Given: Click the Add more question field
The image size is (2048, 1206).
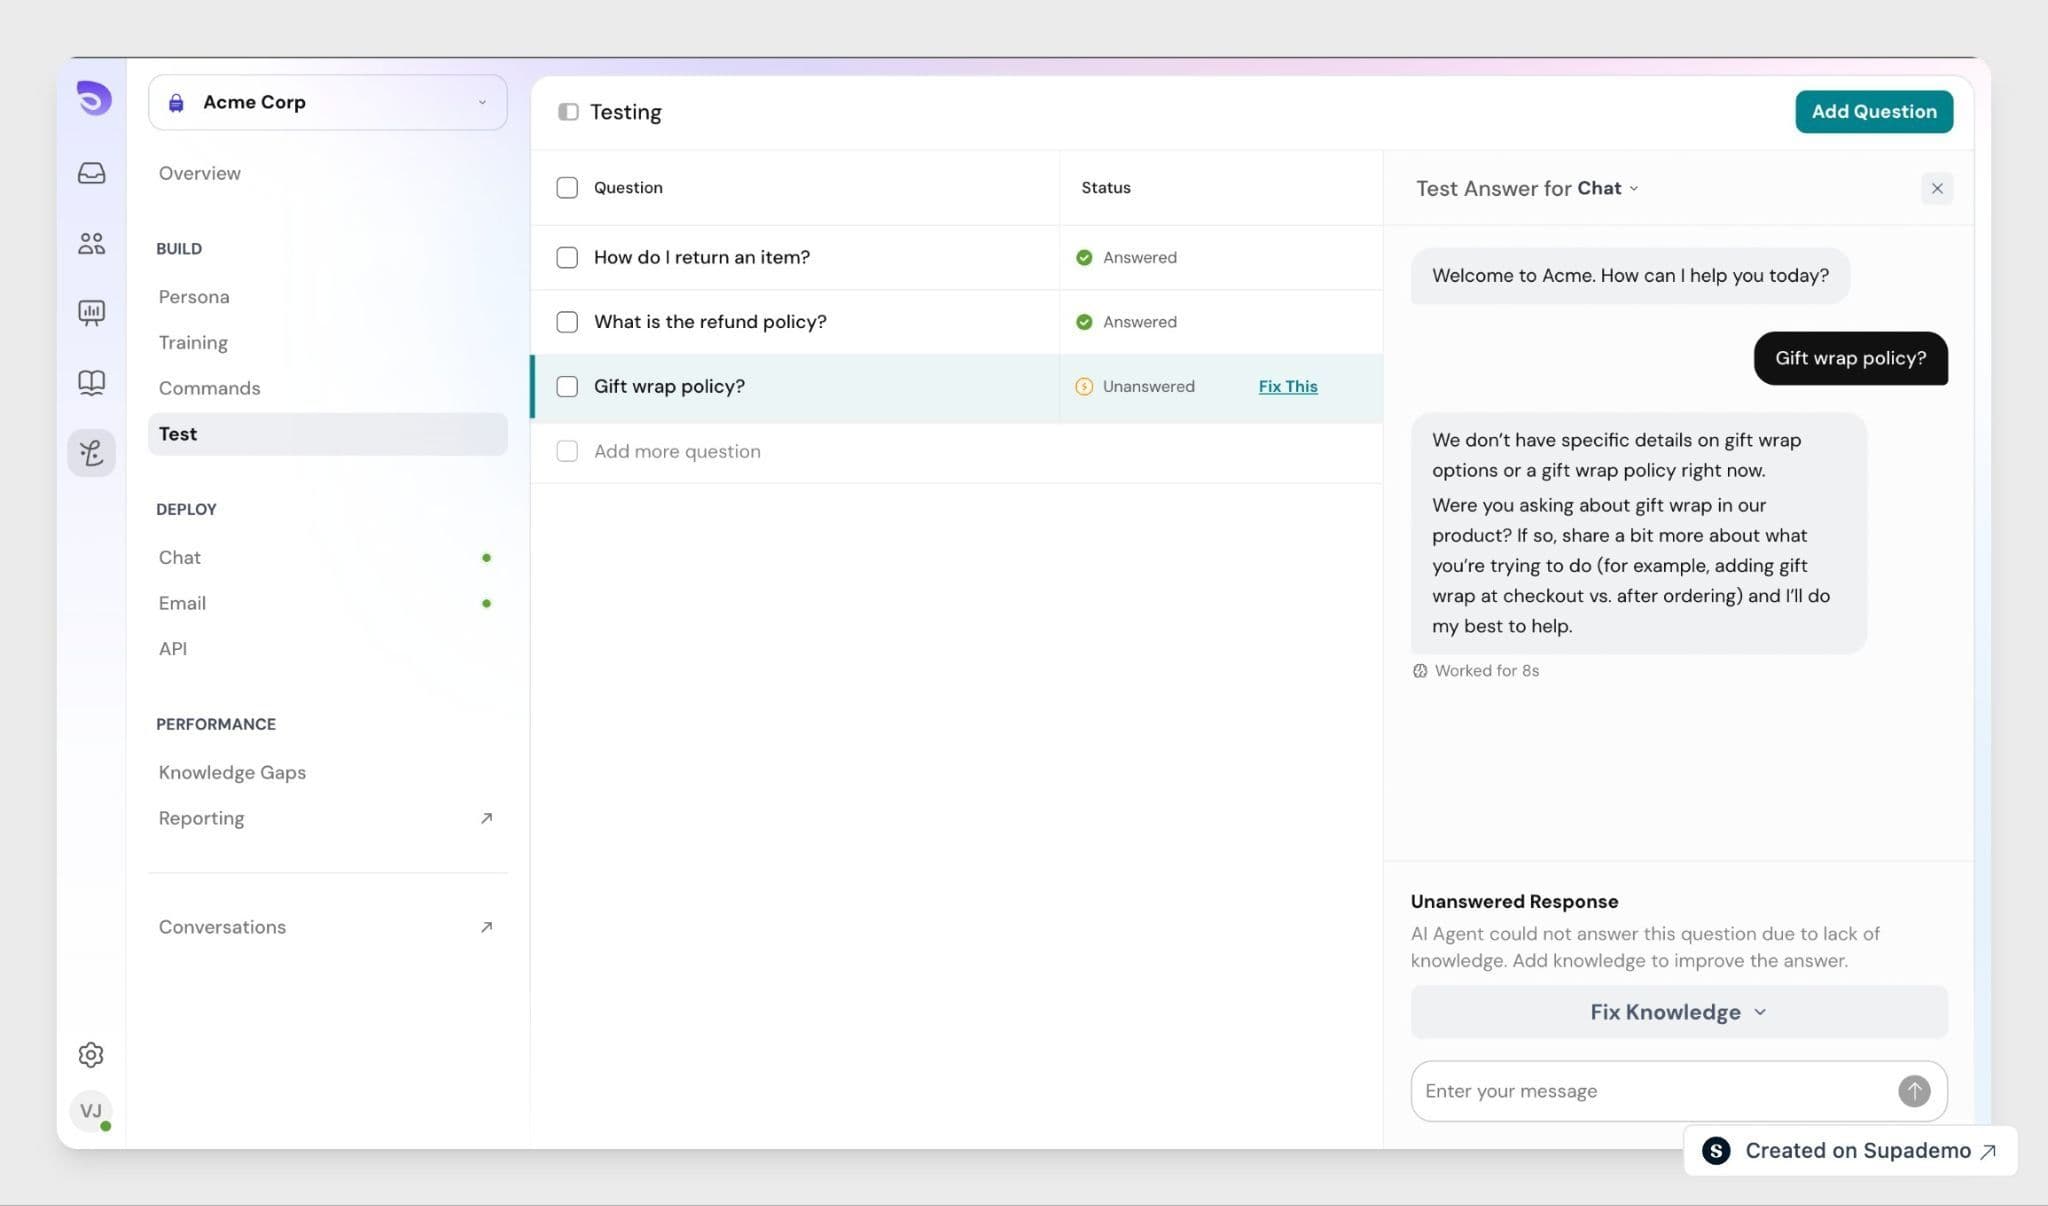Looking at the screenshot, I should pos(677,452).
